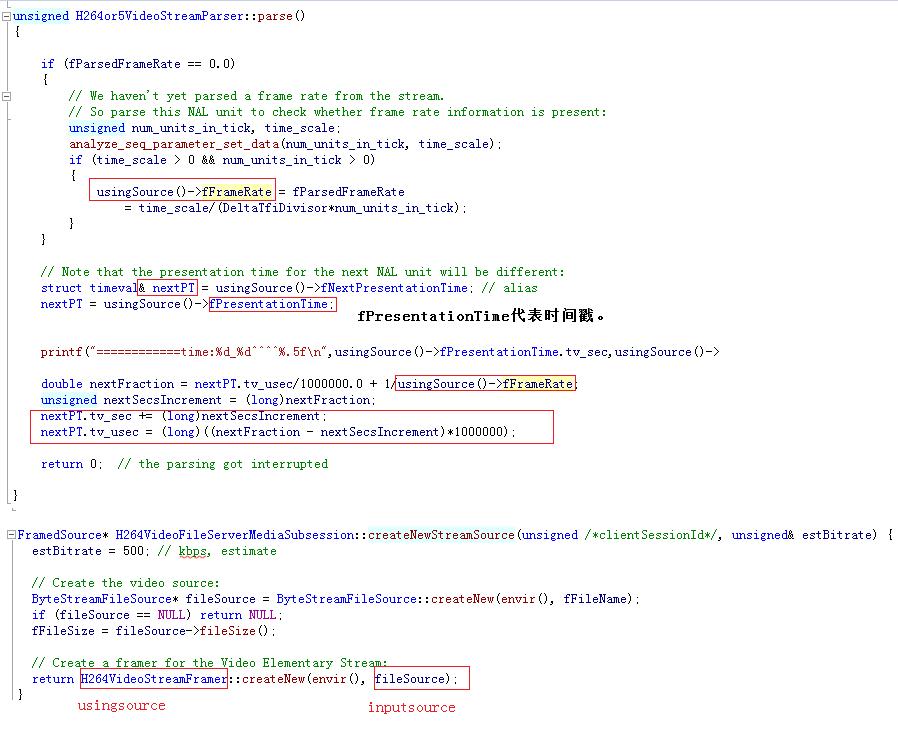Viewport: 898px width, 734px height.
Task: Click '// Note that the presentation time' comment
Action: pyautogui.click(x=302, y=272)
